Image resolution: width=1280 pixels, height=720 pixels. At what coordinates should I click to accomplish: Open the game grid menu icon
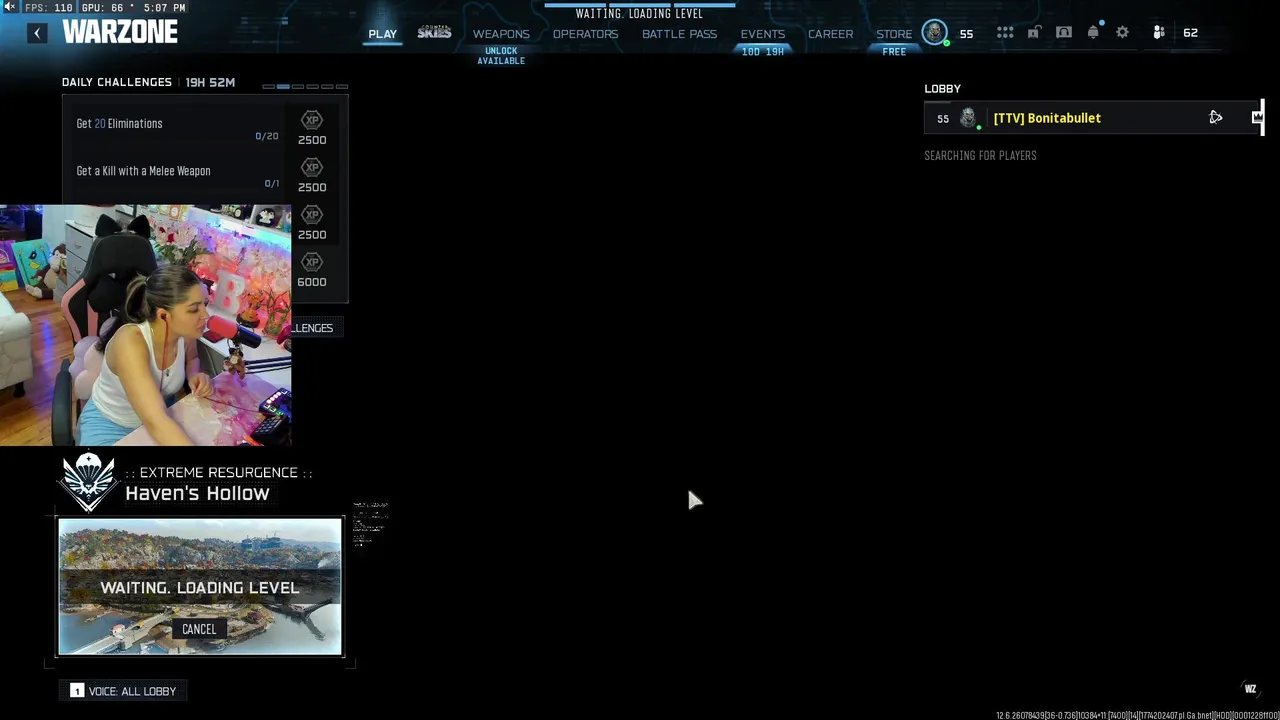tap(1005, 33)
